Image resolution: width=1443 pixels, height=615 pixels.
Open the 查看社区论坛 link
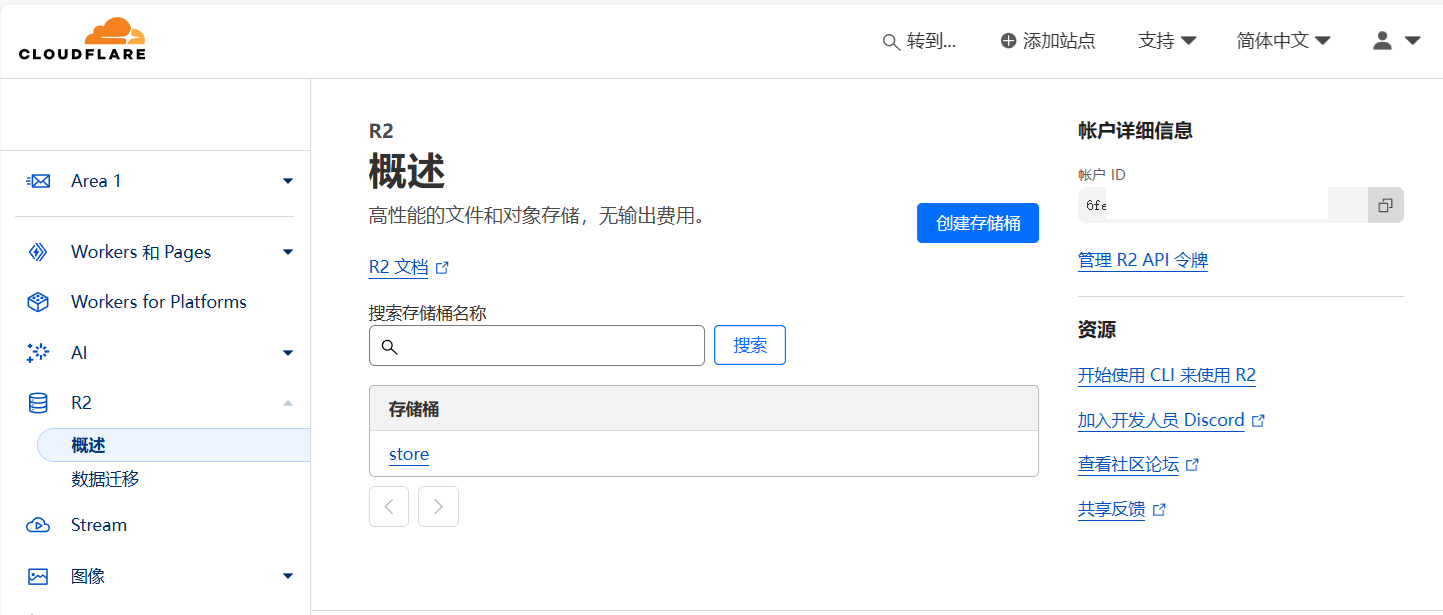coord(1128,465)
